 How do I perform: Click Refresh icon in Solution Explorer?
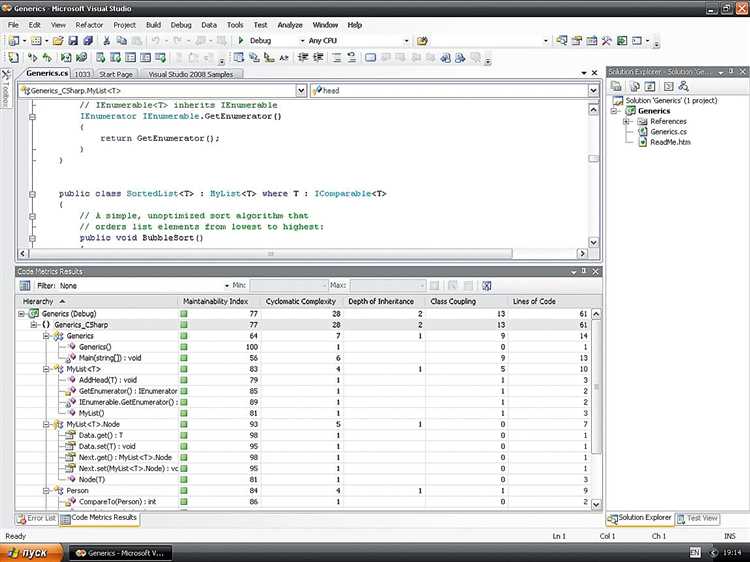pos(650,86)
